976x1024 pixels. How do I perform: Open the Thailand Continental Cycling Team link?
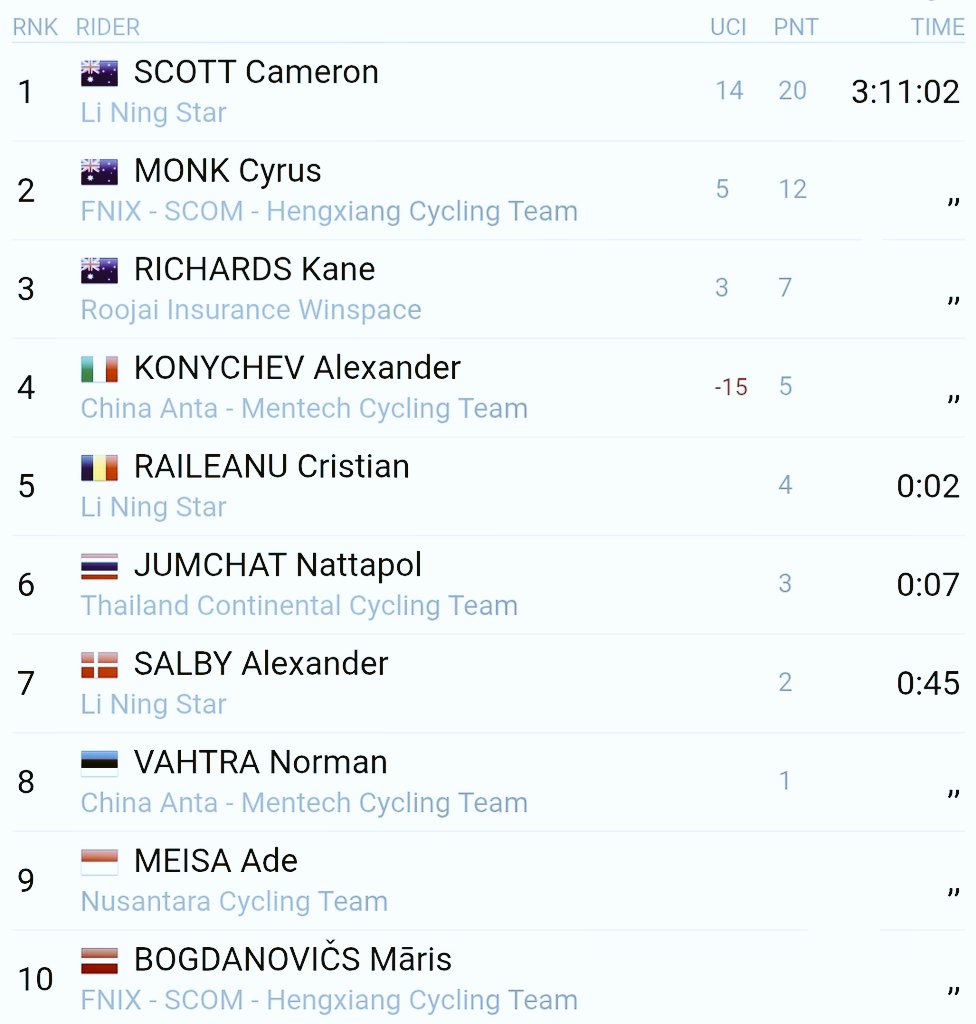[x=299, y=606]
